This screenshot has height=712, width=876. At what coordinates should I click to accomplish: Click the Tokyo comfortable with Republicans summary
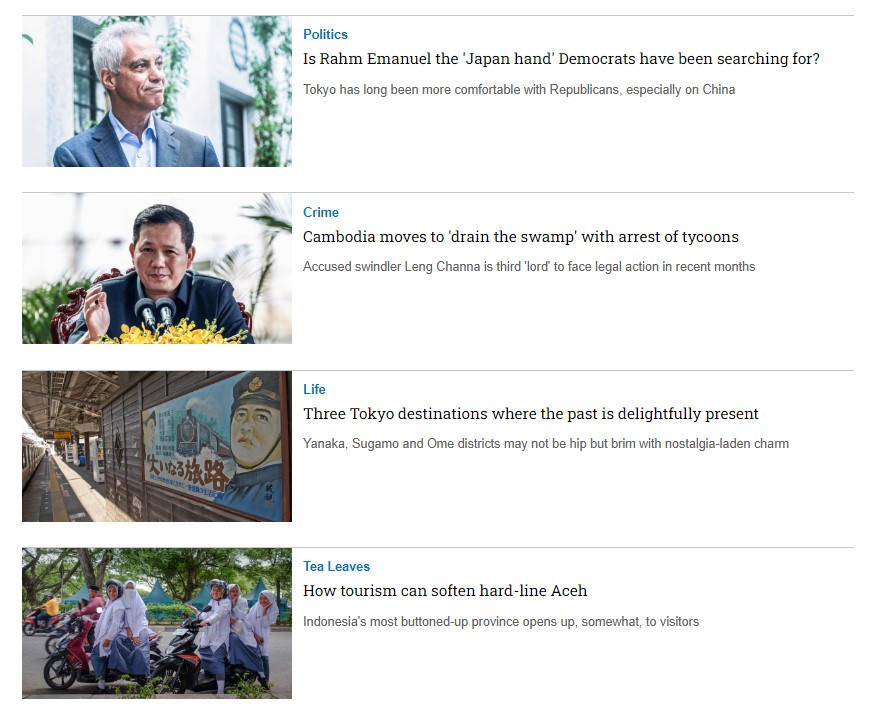point(519,89)
